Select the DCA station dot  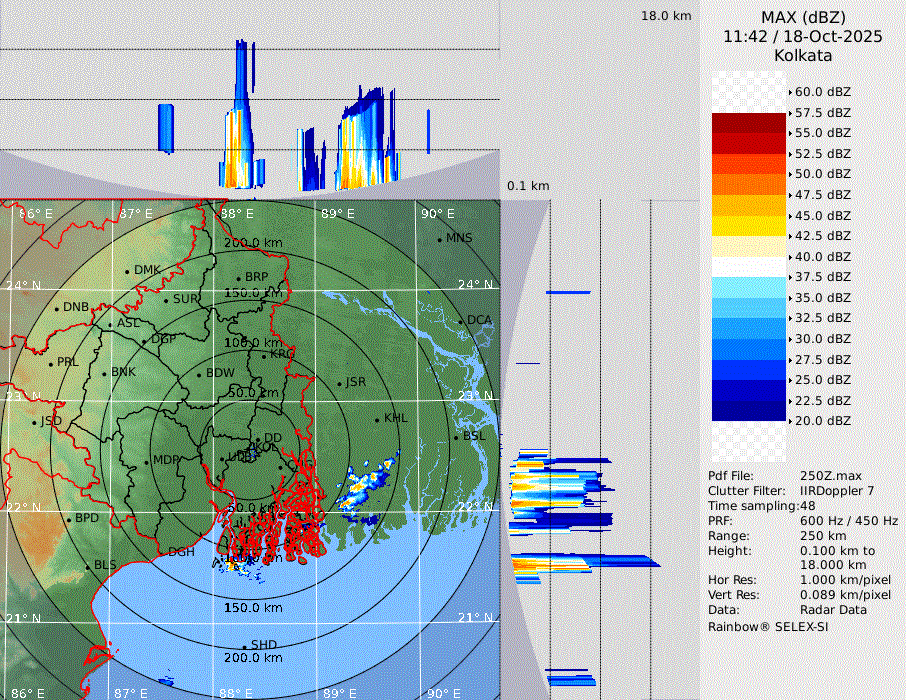(x=461, y=321)
